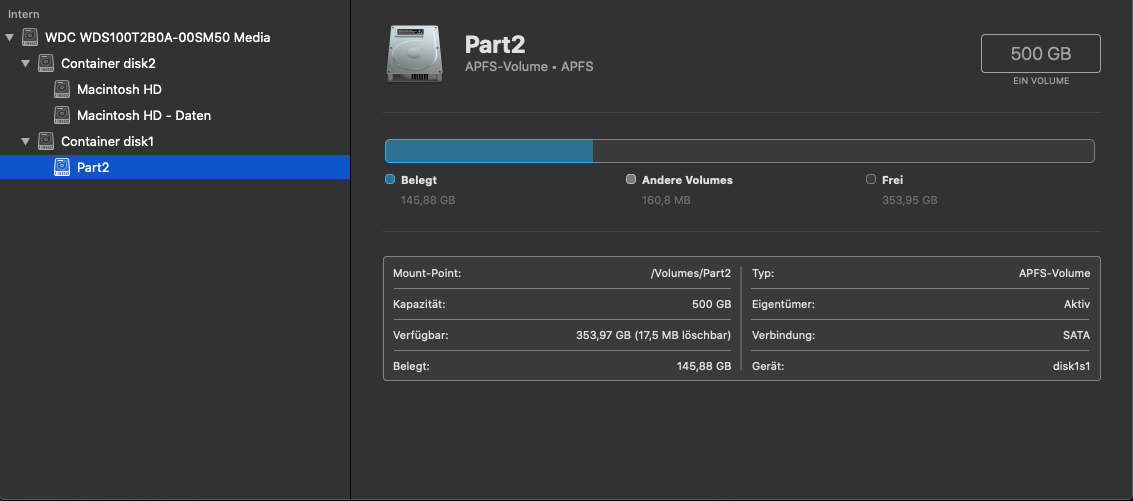Collapse the Container disk1 tree

[x=26, y=141]
